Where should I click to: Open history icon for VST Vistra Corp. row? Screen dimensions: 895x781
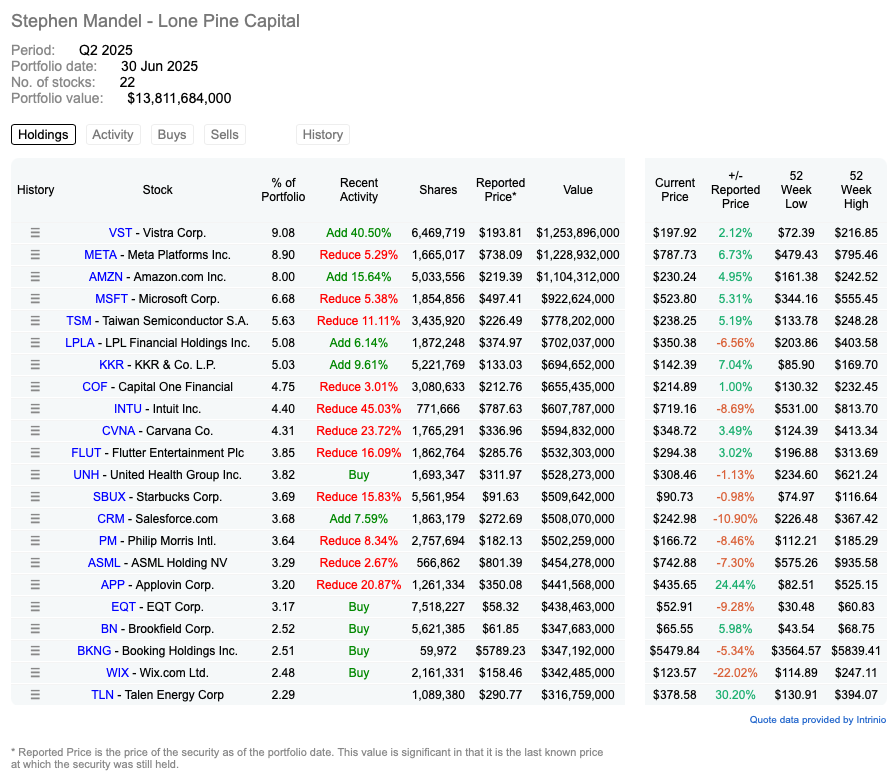[x=35, y=233]
